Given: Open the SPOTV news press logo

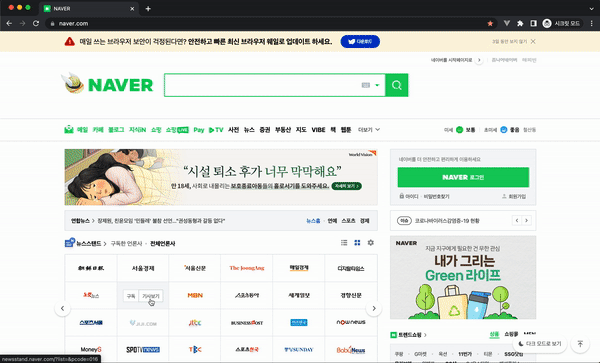Looking at the screenshot, I should pos(143,349).
